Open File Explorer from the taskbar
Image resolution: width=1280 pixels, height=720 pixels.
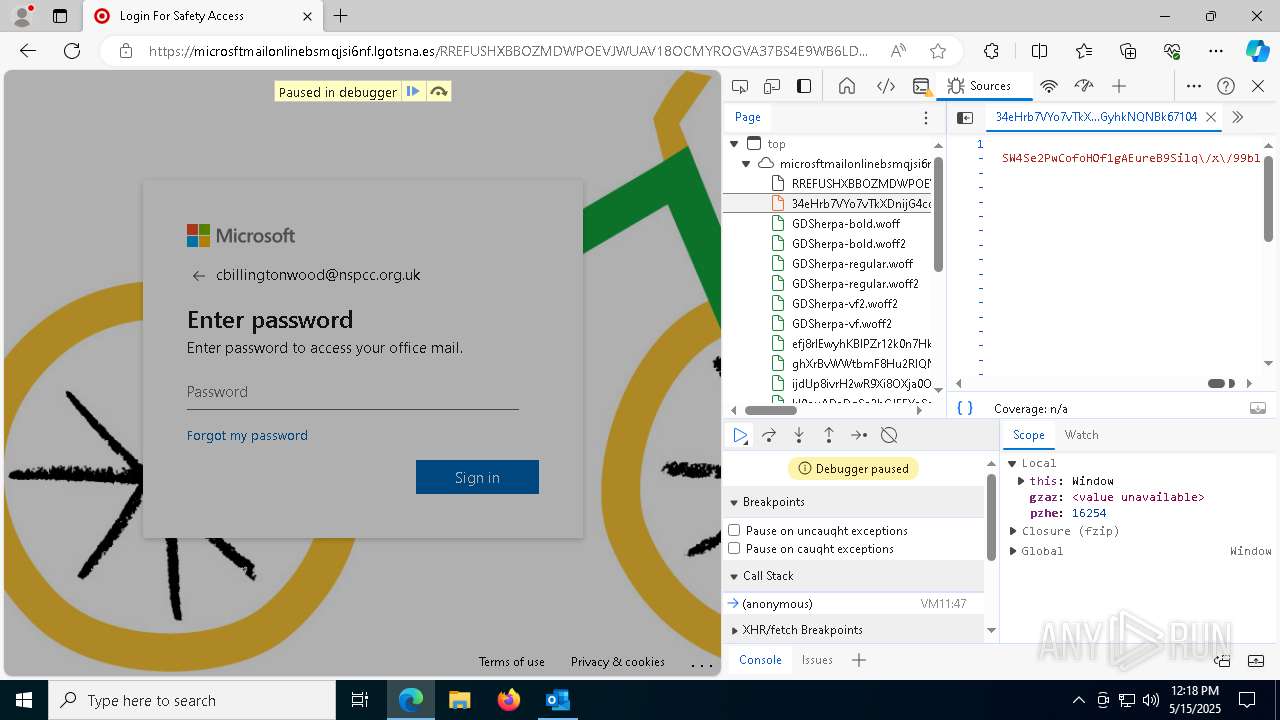[x=460, y=700]
